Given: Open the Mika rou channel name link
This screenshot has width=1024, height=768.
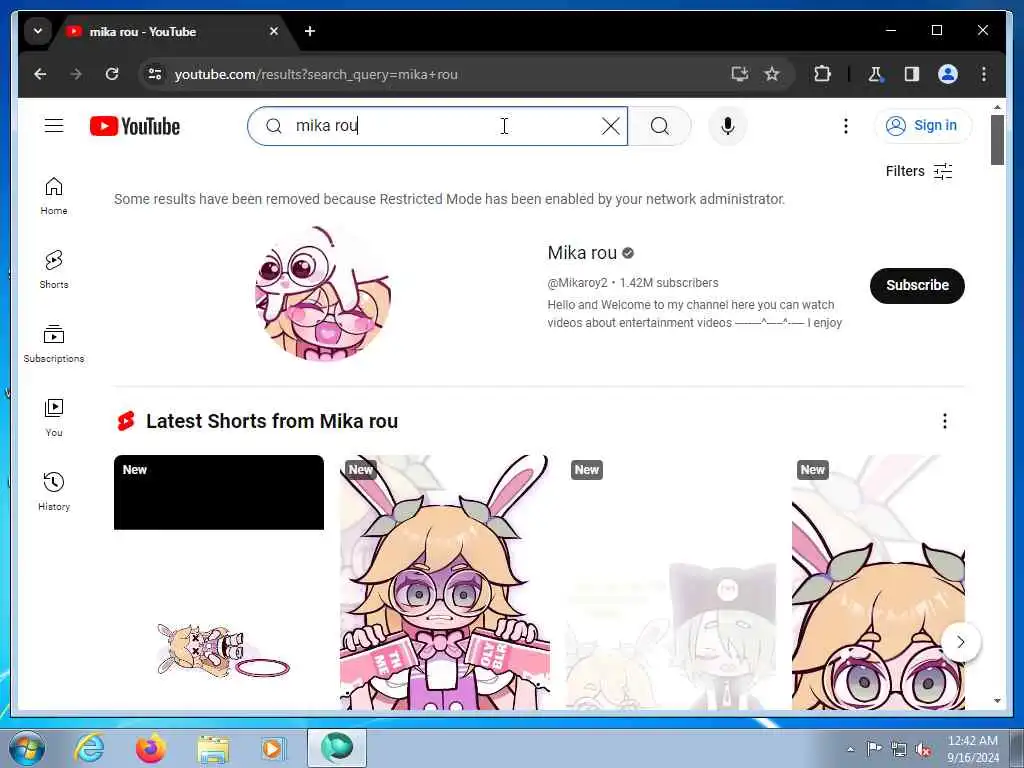Looking at the screenshot, I should pyautogui.click(x=582, y=253).
